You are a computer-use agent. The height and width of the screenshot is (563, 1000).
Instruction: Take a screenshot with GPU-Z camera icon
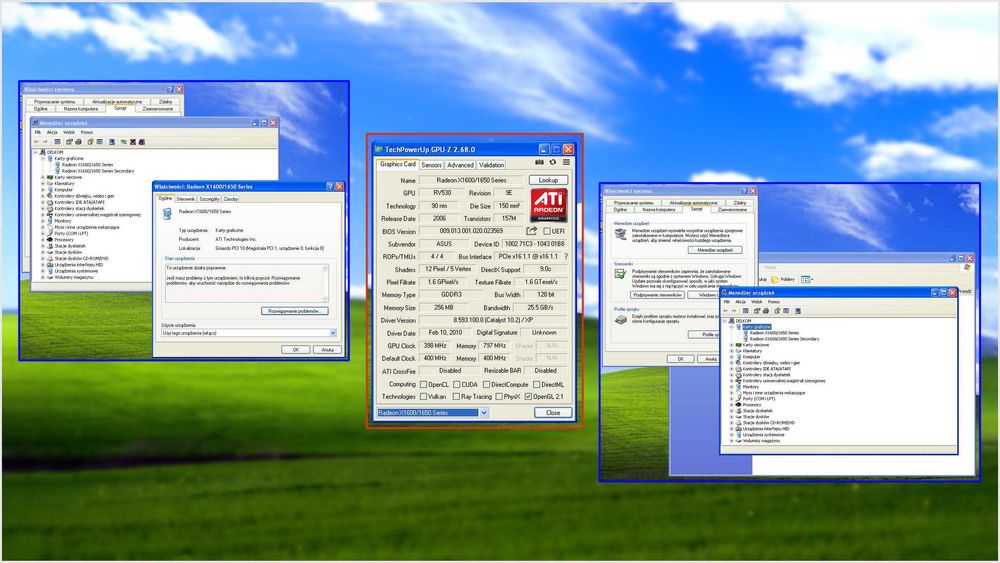[x=539, y=163]
